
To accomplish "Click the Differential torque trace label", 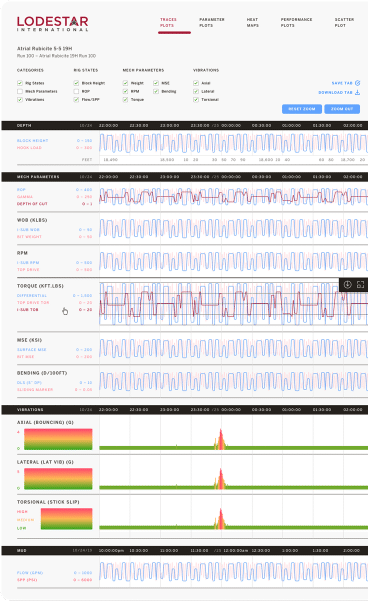I will click(x=32, y=296).
